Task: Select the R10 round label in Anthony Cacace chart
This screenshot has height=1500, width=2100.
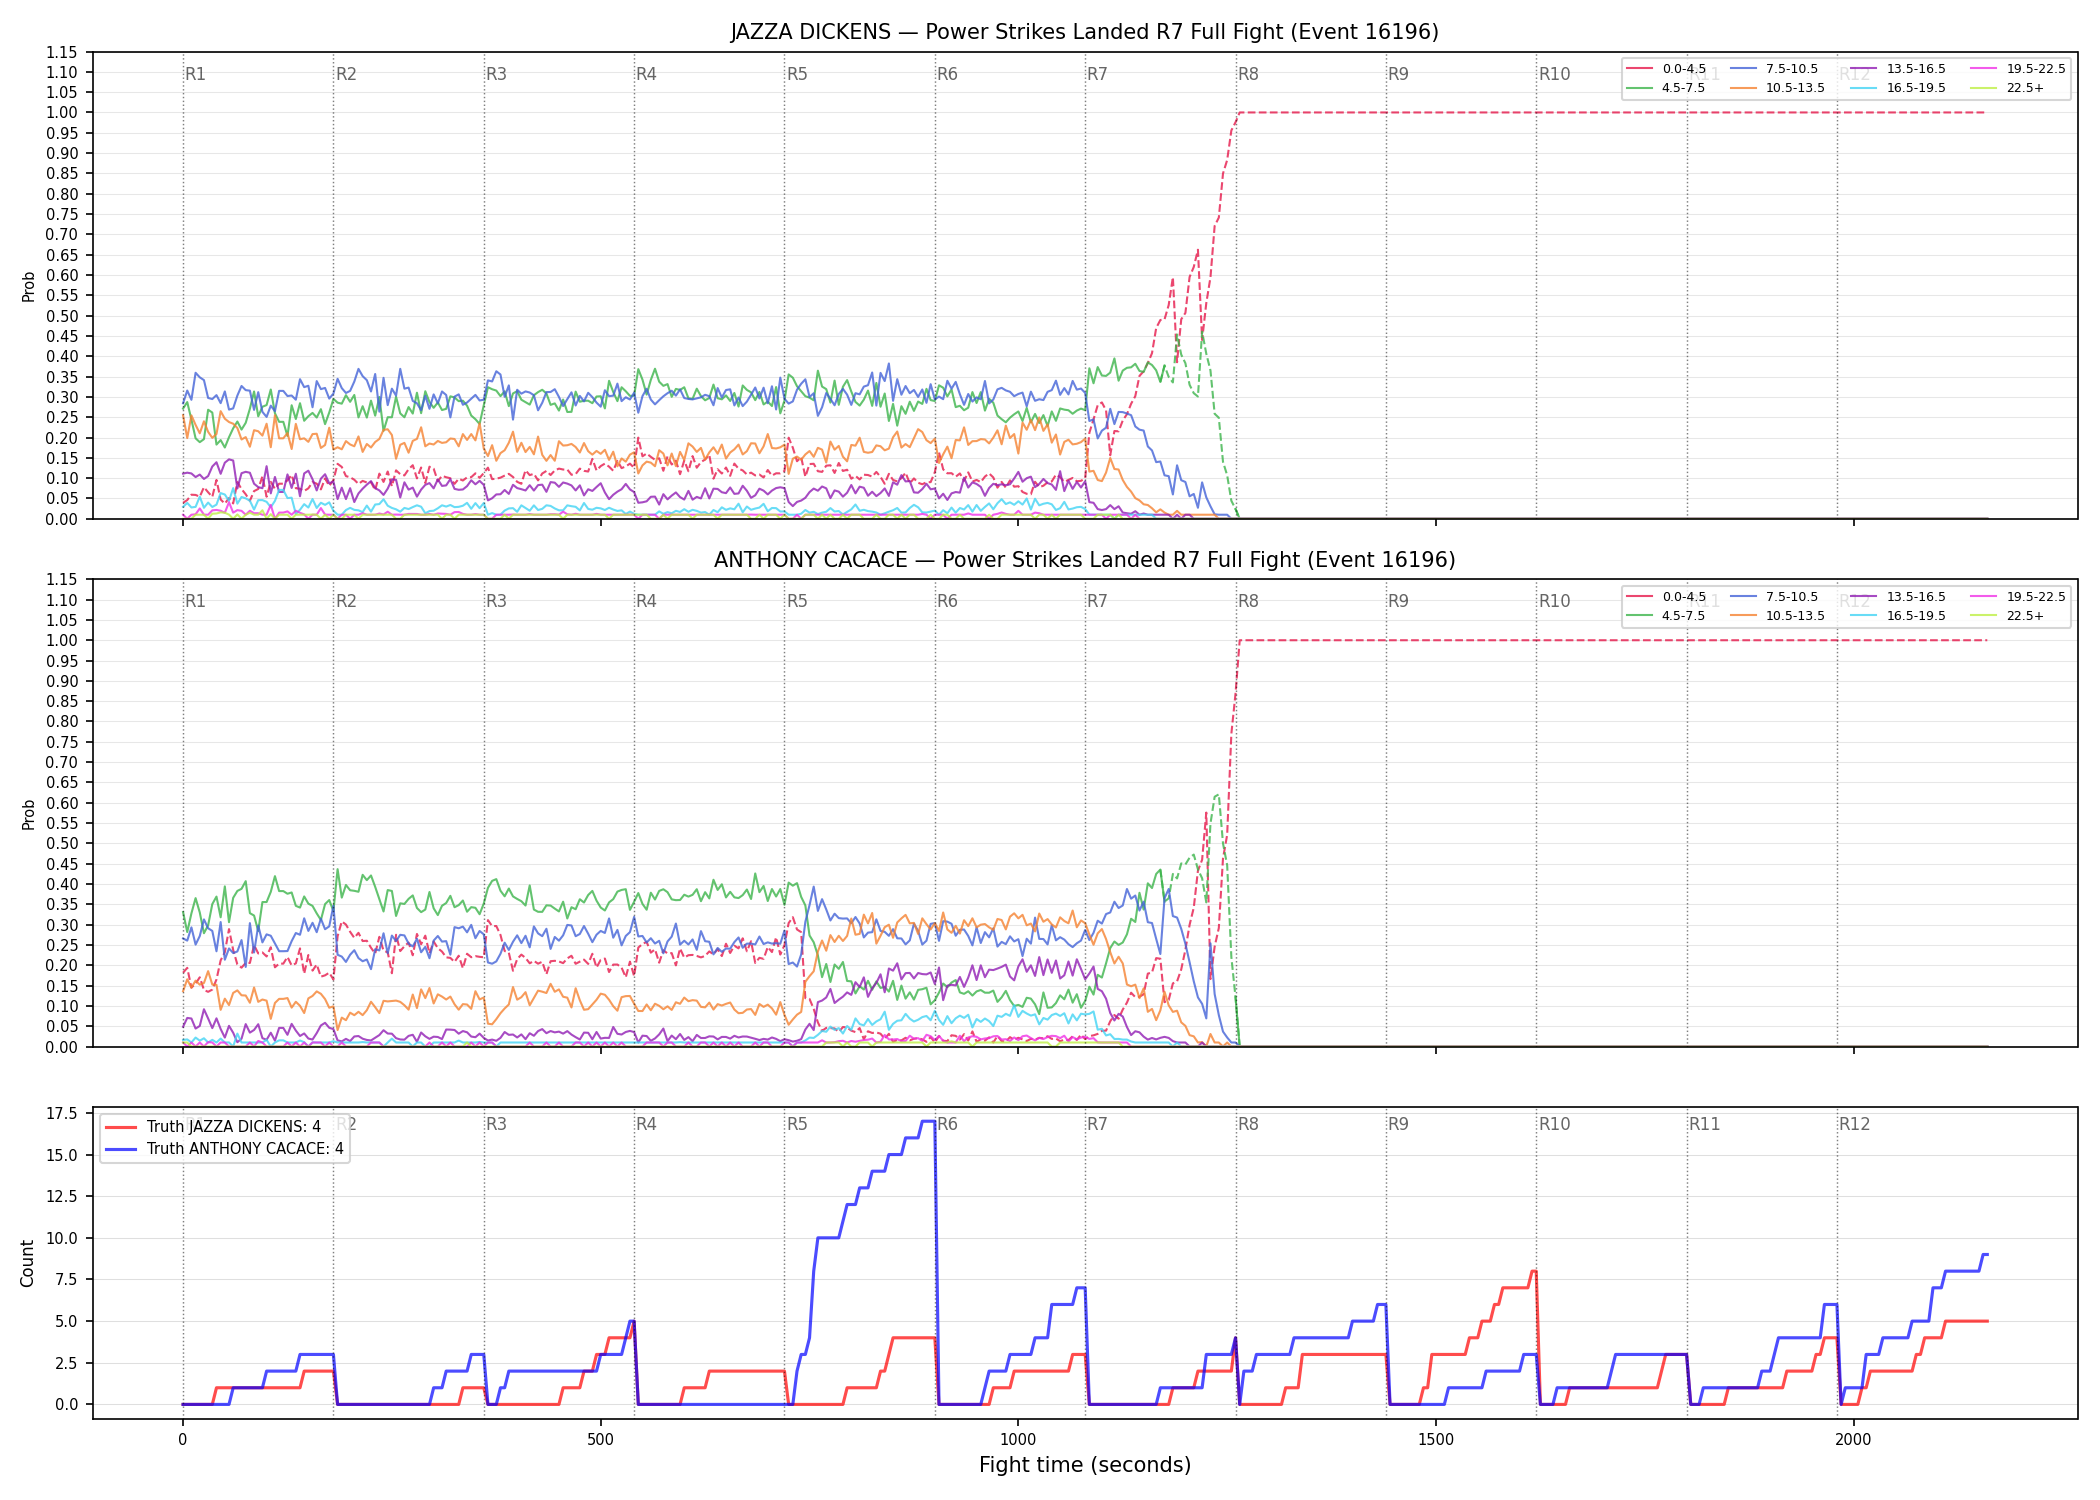Action: point(1555,601)
